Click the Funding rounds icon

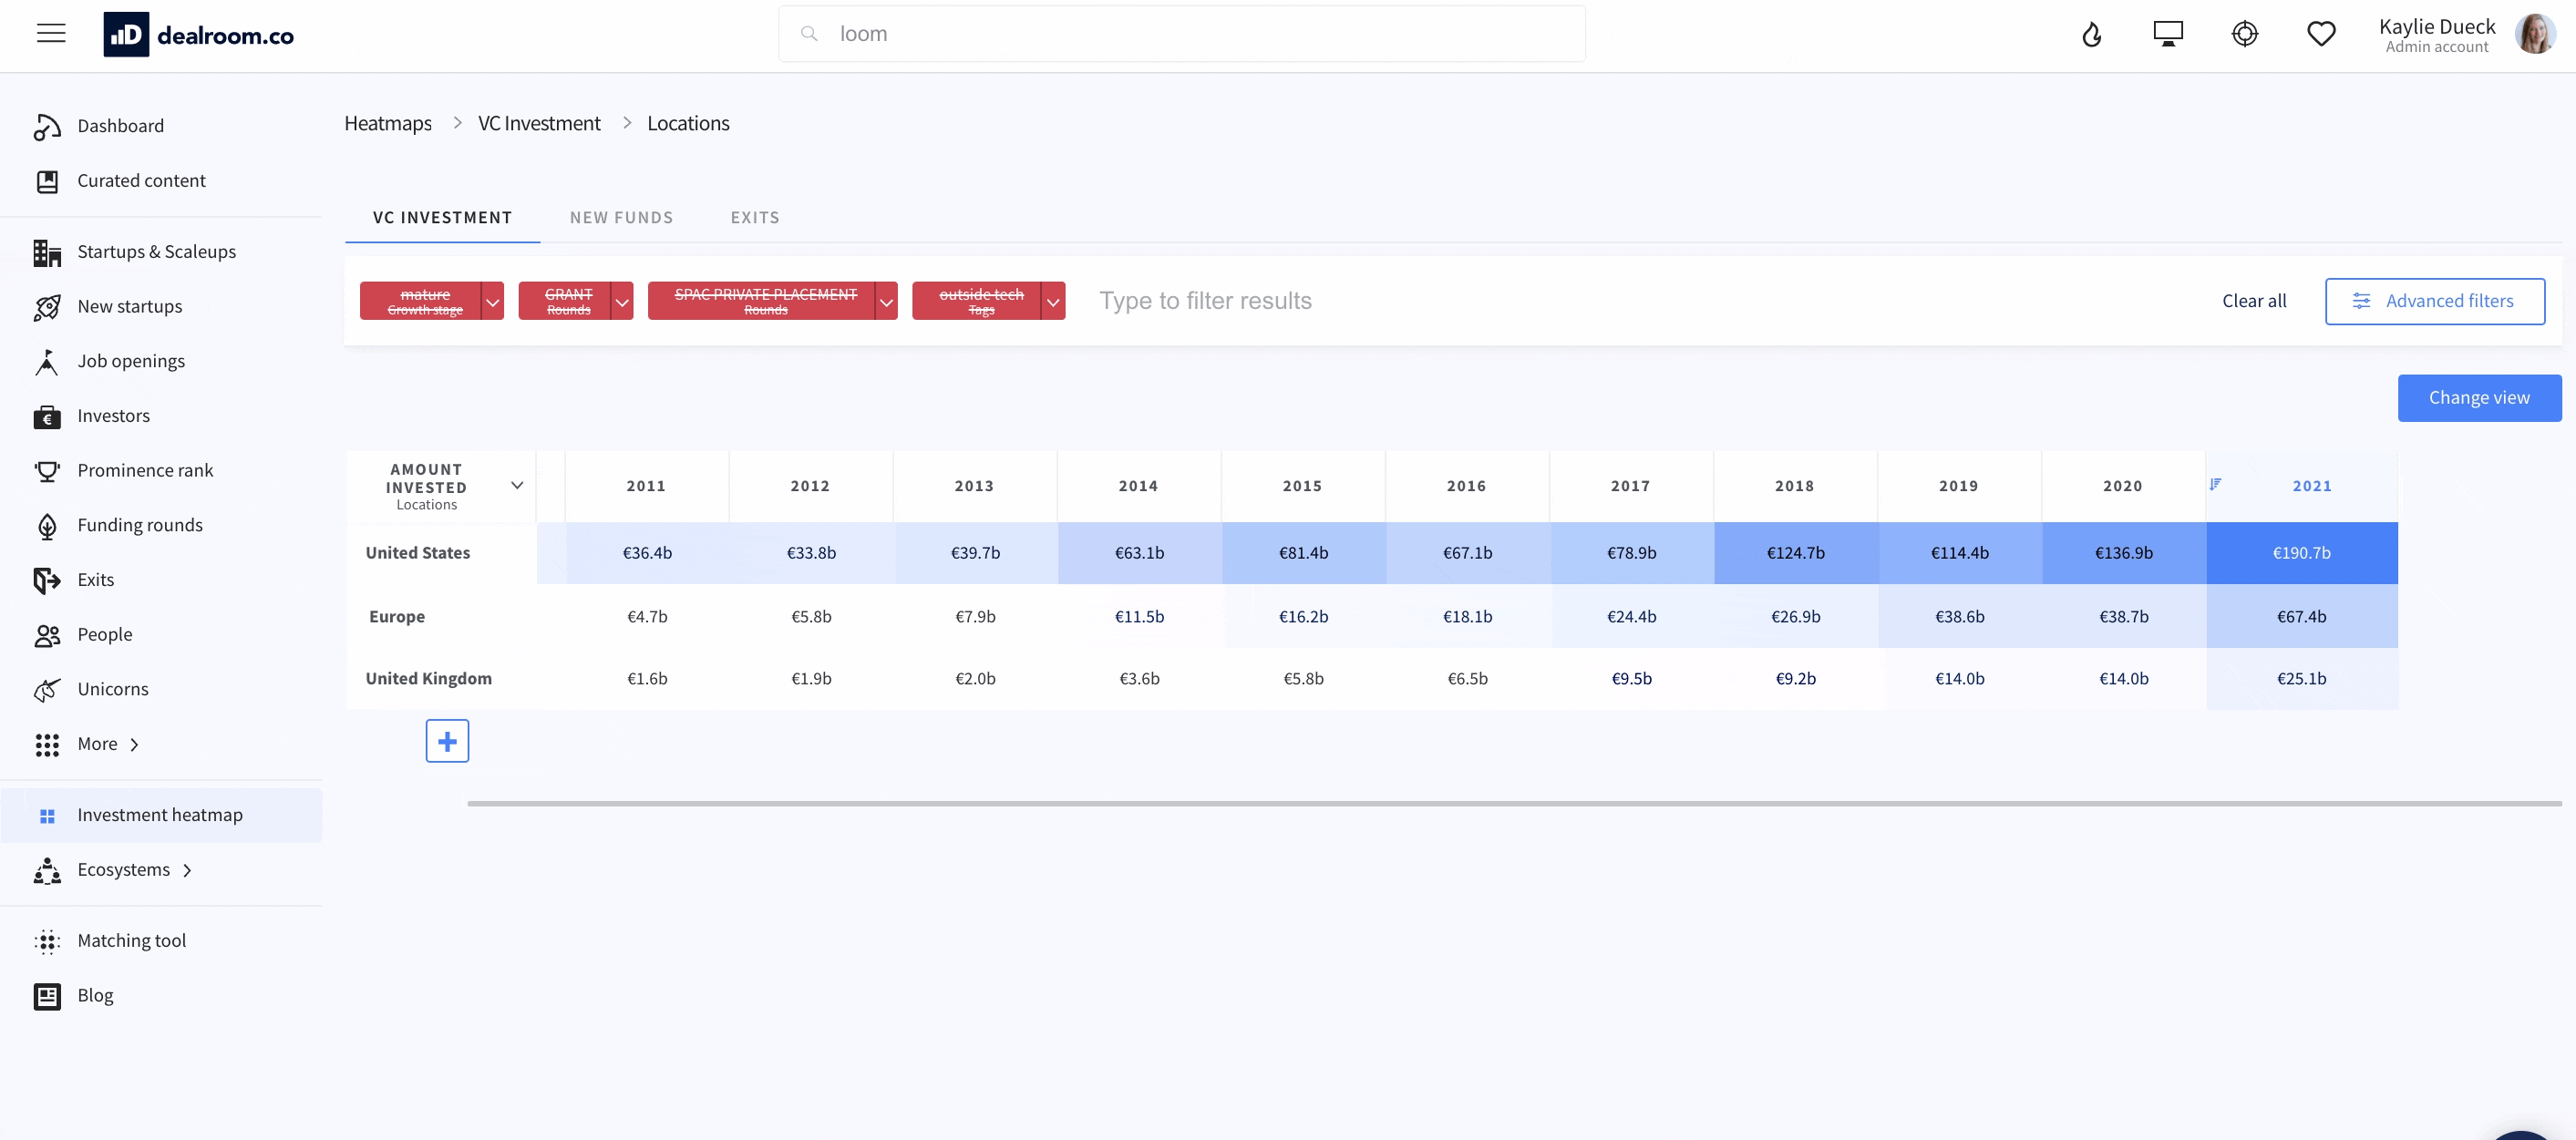47,526
